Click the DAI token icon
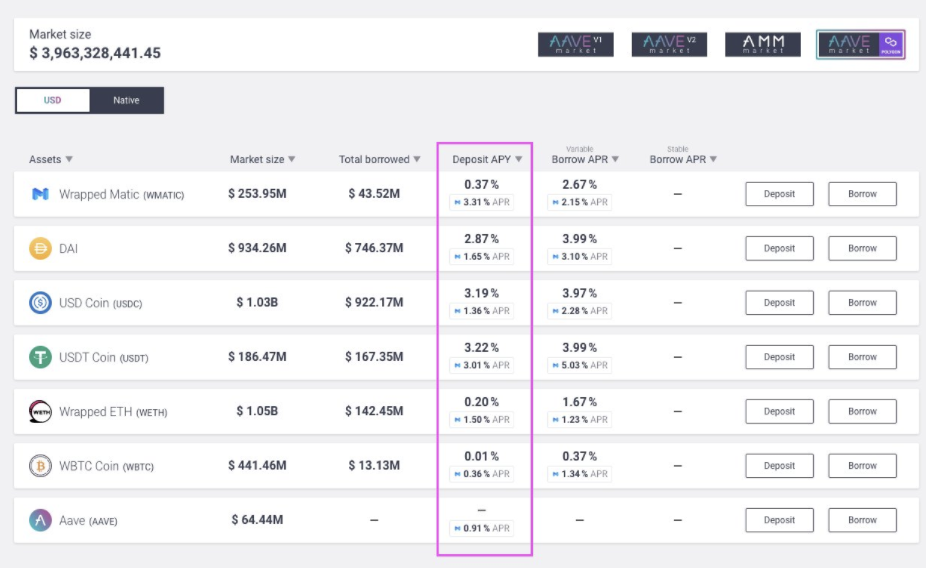926x568 pixels. point(40,249)
